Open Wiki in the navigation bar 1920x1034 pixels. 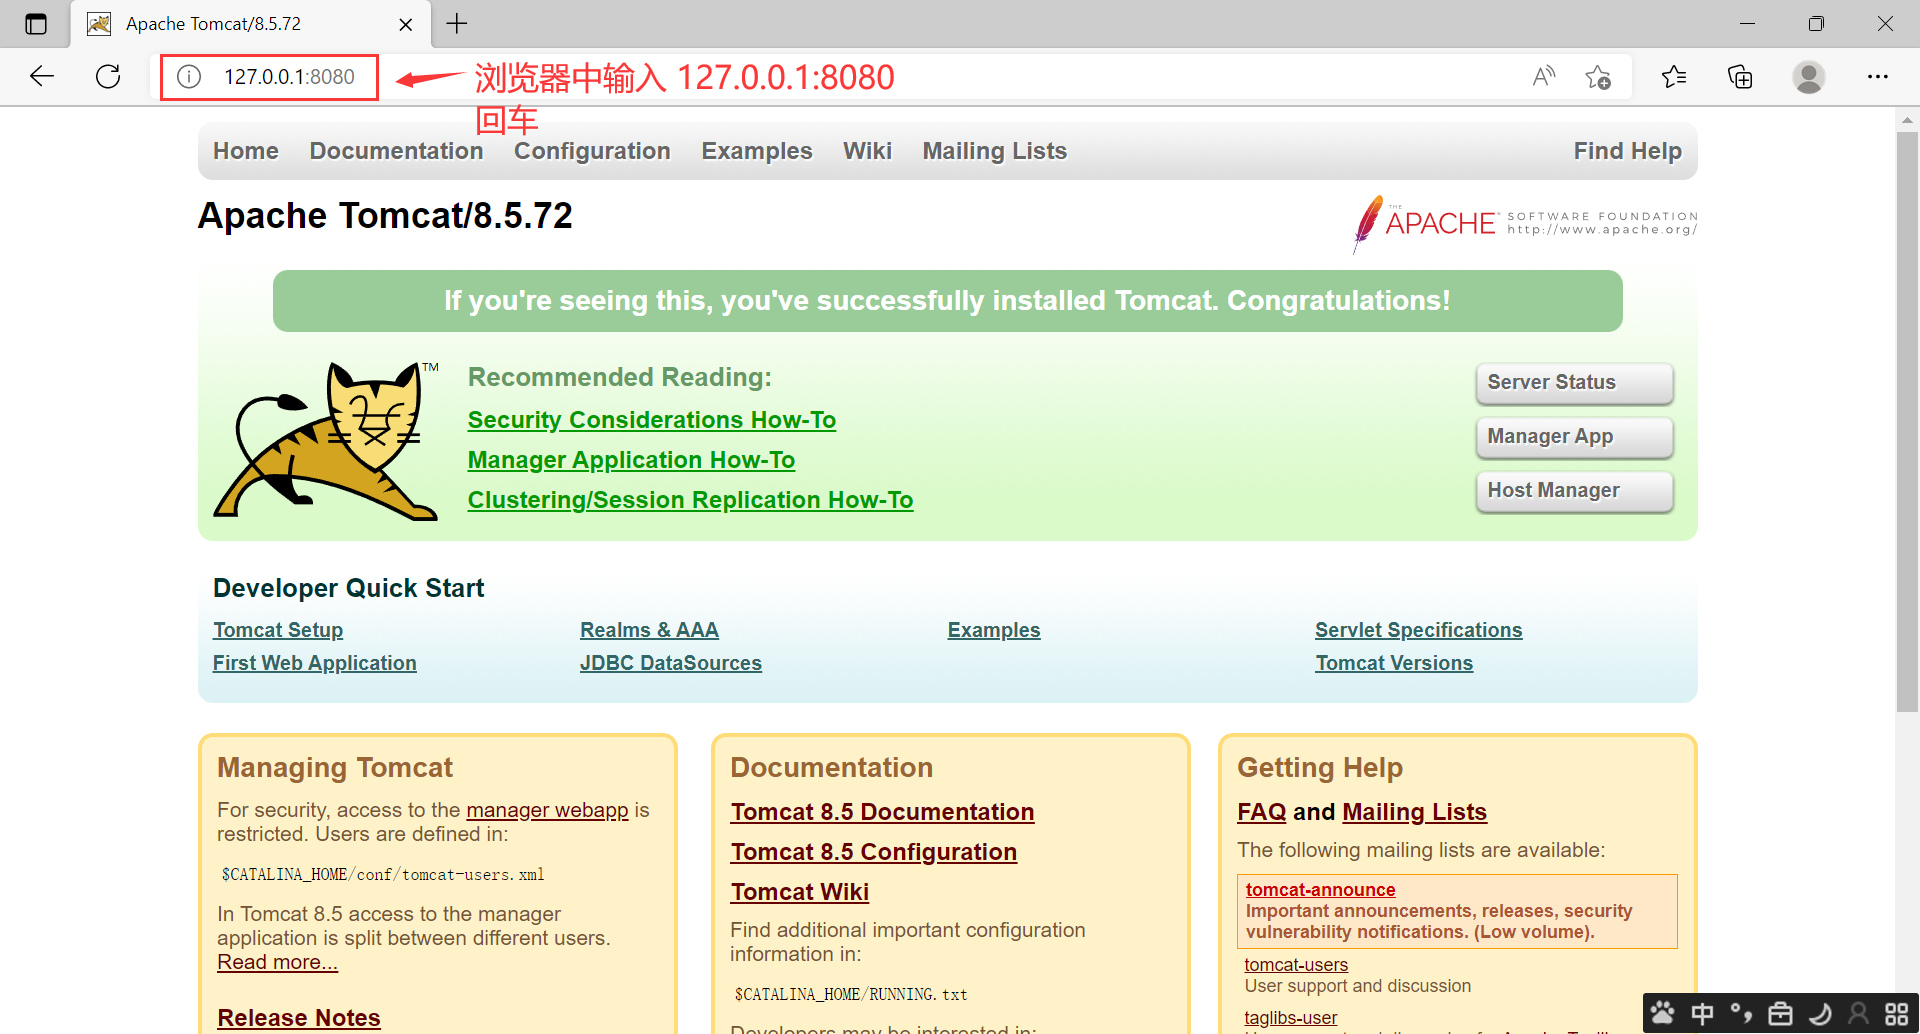click(867, 151)
